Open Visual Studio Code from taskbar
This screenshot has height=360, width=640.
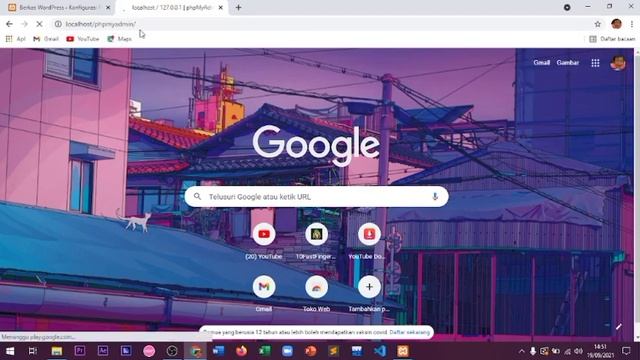[x=380, y=351]
